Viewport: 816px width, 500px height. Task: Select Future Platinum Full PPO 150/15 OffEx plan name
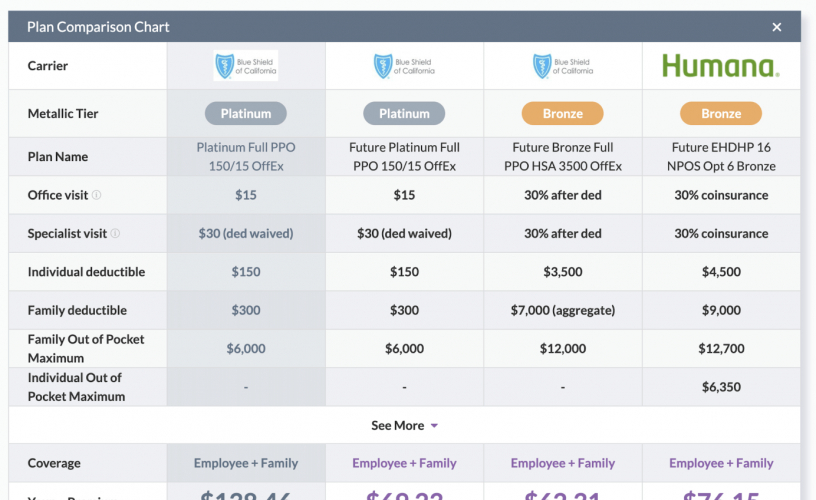(x=404, y=157)
